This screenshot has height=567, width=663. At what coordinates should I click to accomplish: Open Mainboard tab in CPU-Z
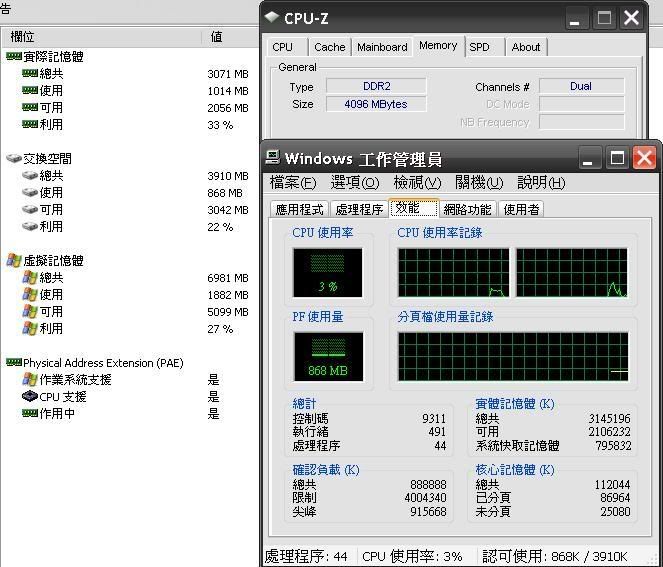click(x=382, y=47)
